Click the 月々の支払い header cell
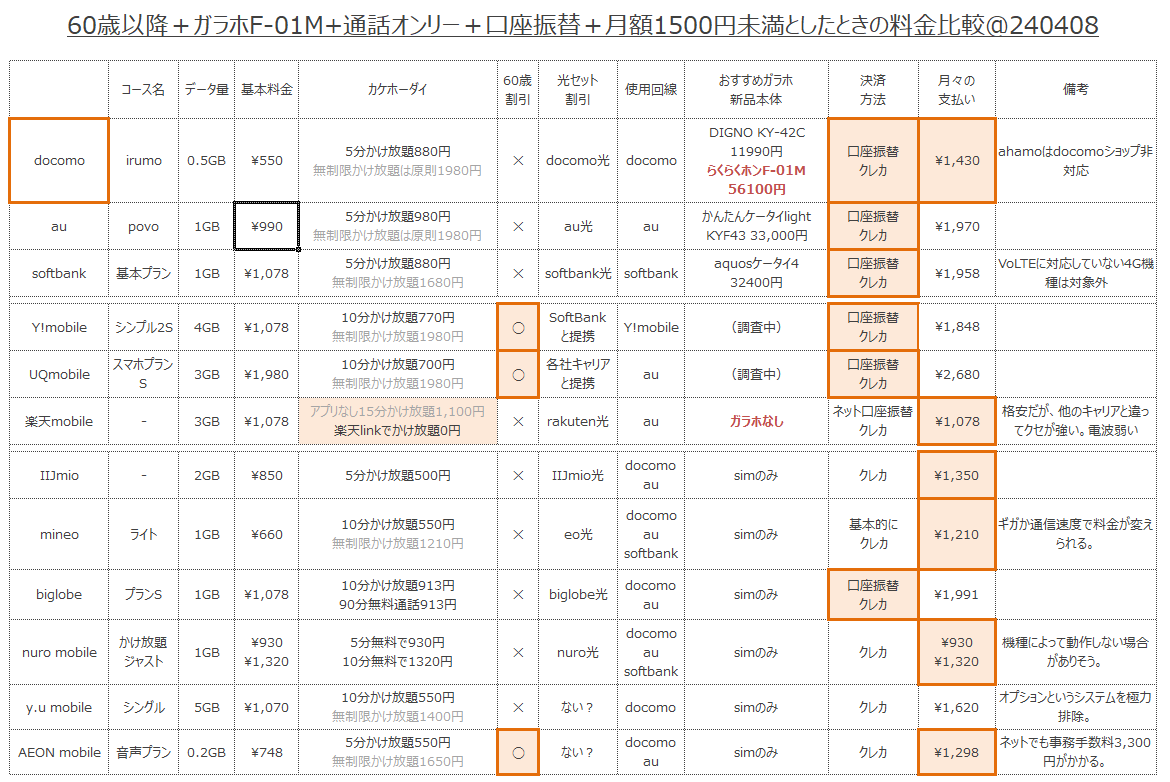The height and width of the screenshot is (782, 1170). 956,89
